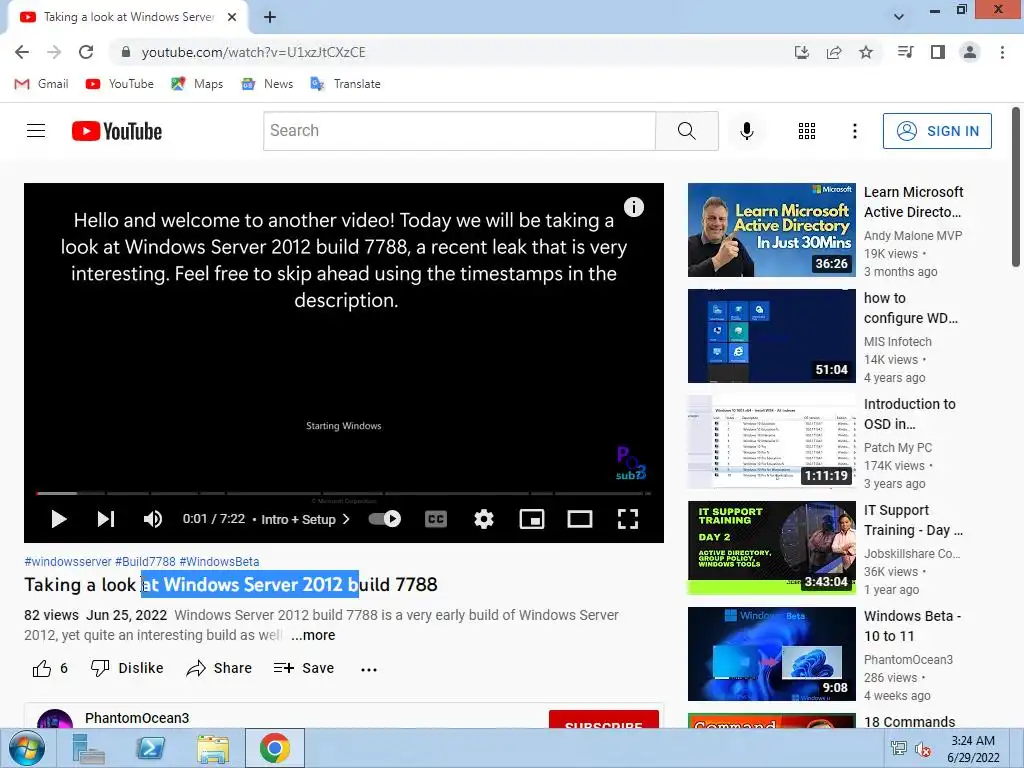Screen dimensions: 1024x768
Task: Click the magnifier search button
Action: 686,131
